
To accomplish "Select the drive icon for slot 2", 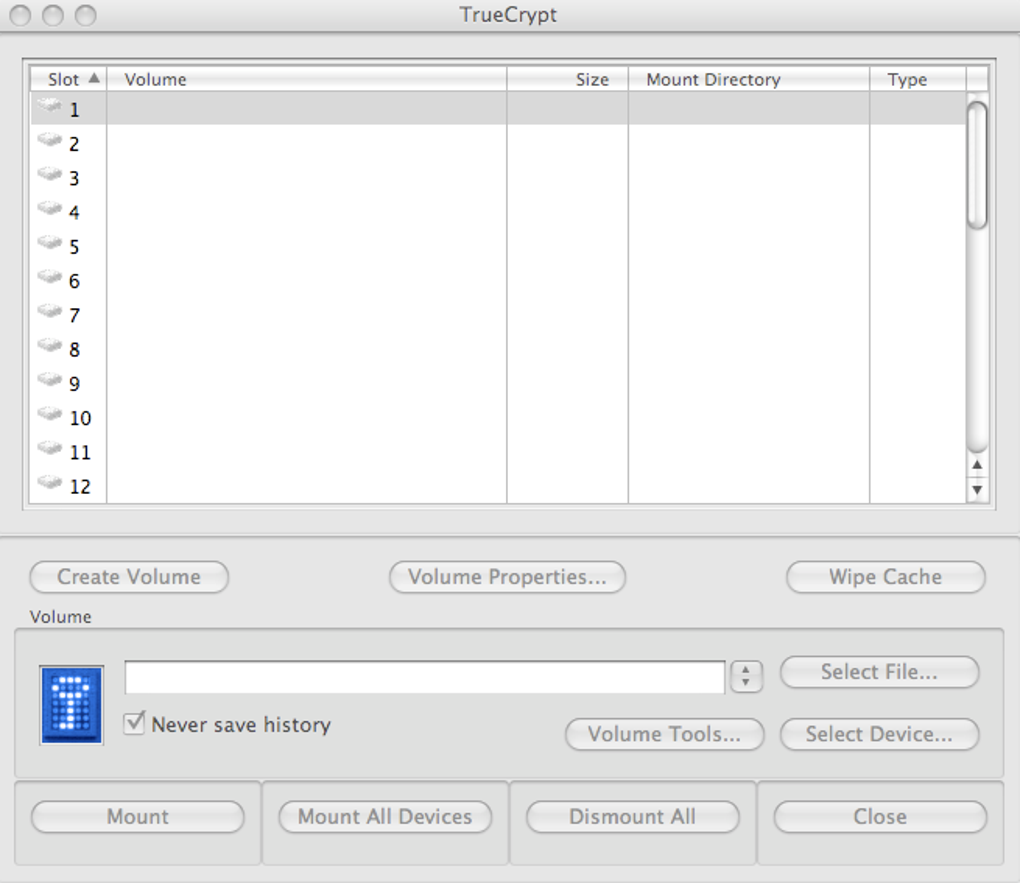I will pos(49,140).
